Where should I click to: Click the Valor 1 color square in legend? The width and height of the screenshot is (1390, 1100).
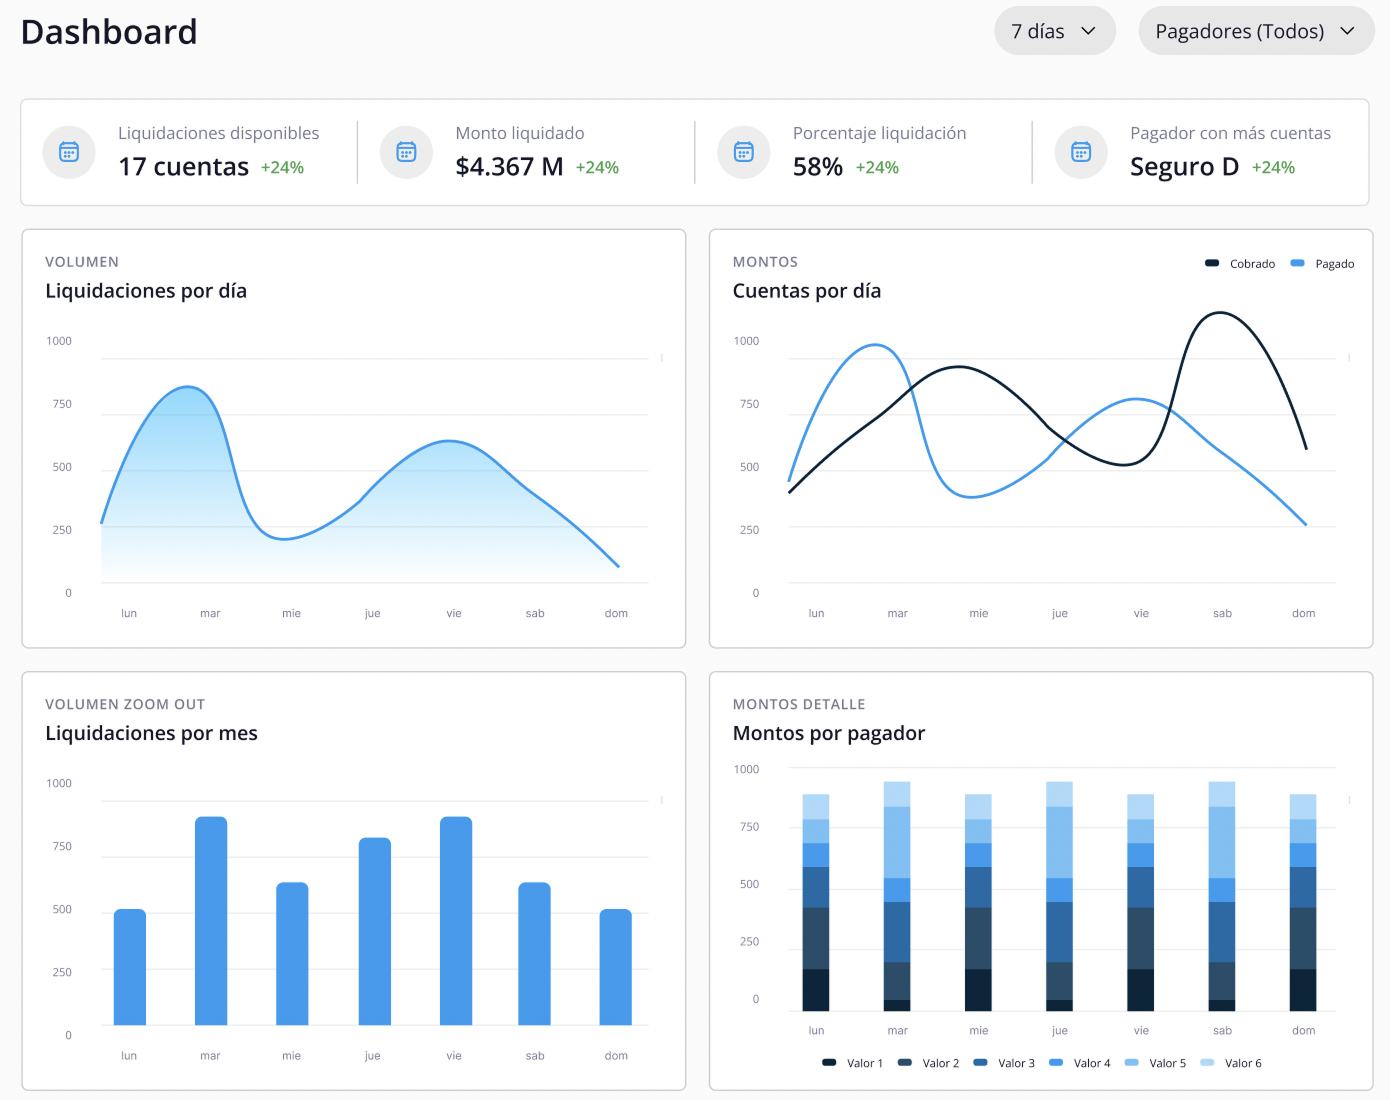point(828,1062)
